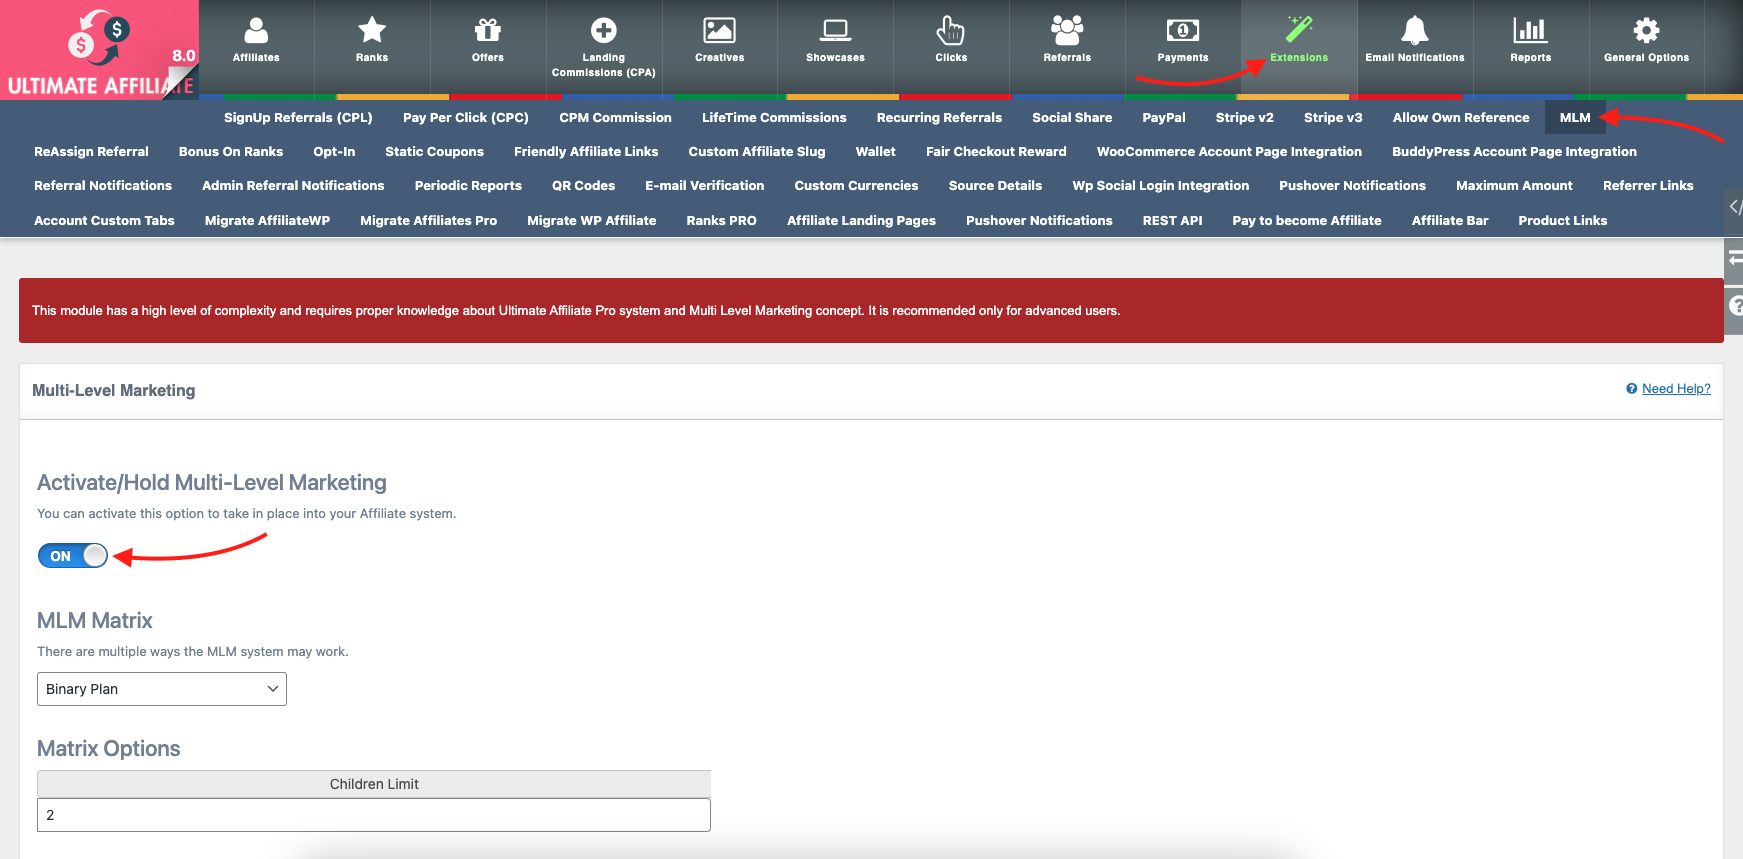Image resolution: width=1743 pixels, height=859 pixels.
Task: Open the ReAssign Referral extension
Action: [91, 152]
